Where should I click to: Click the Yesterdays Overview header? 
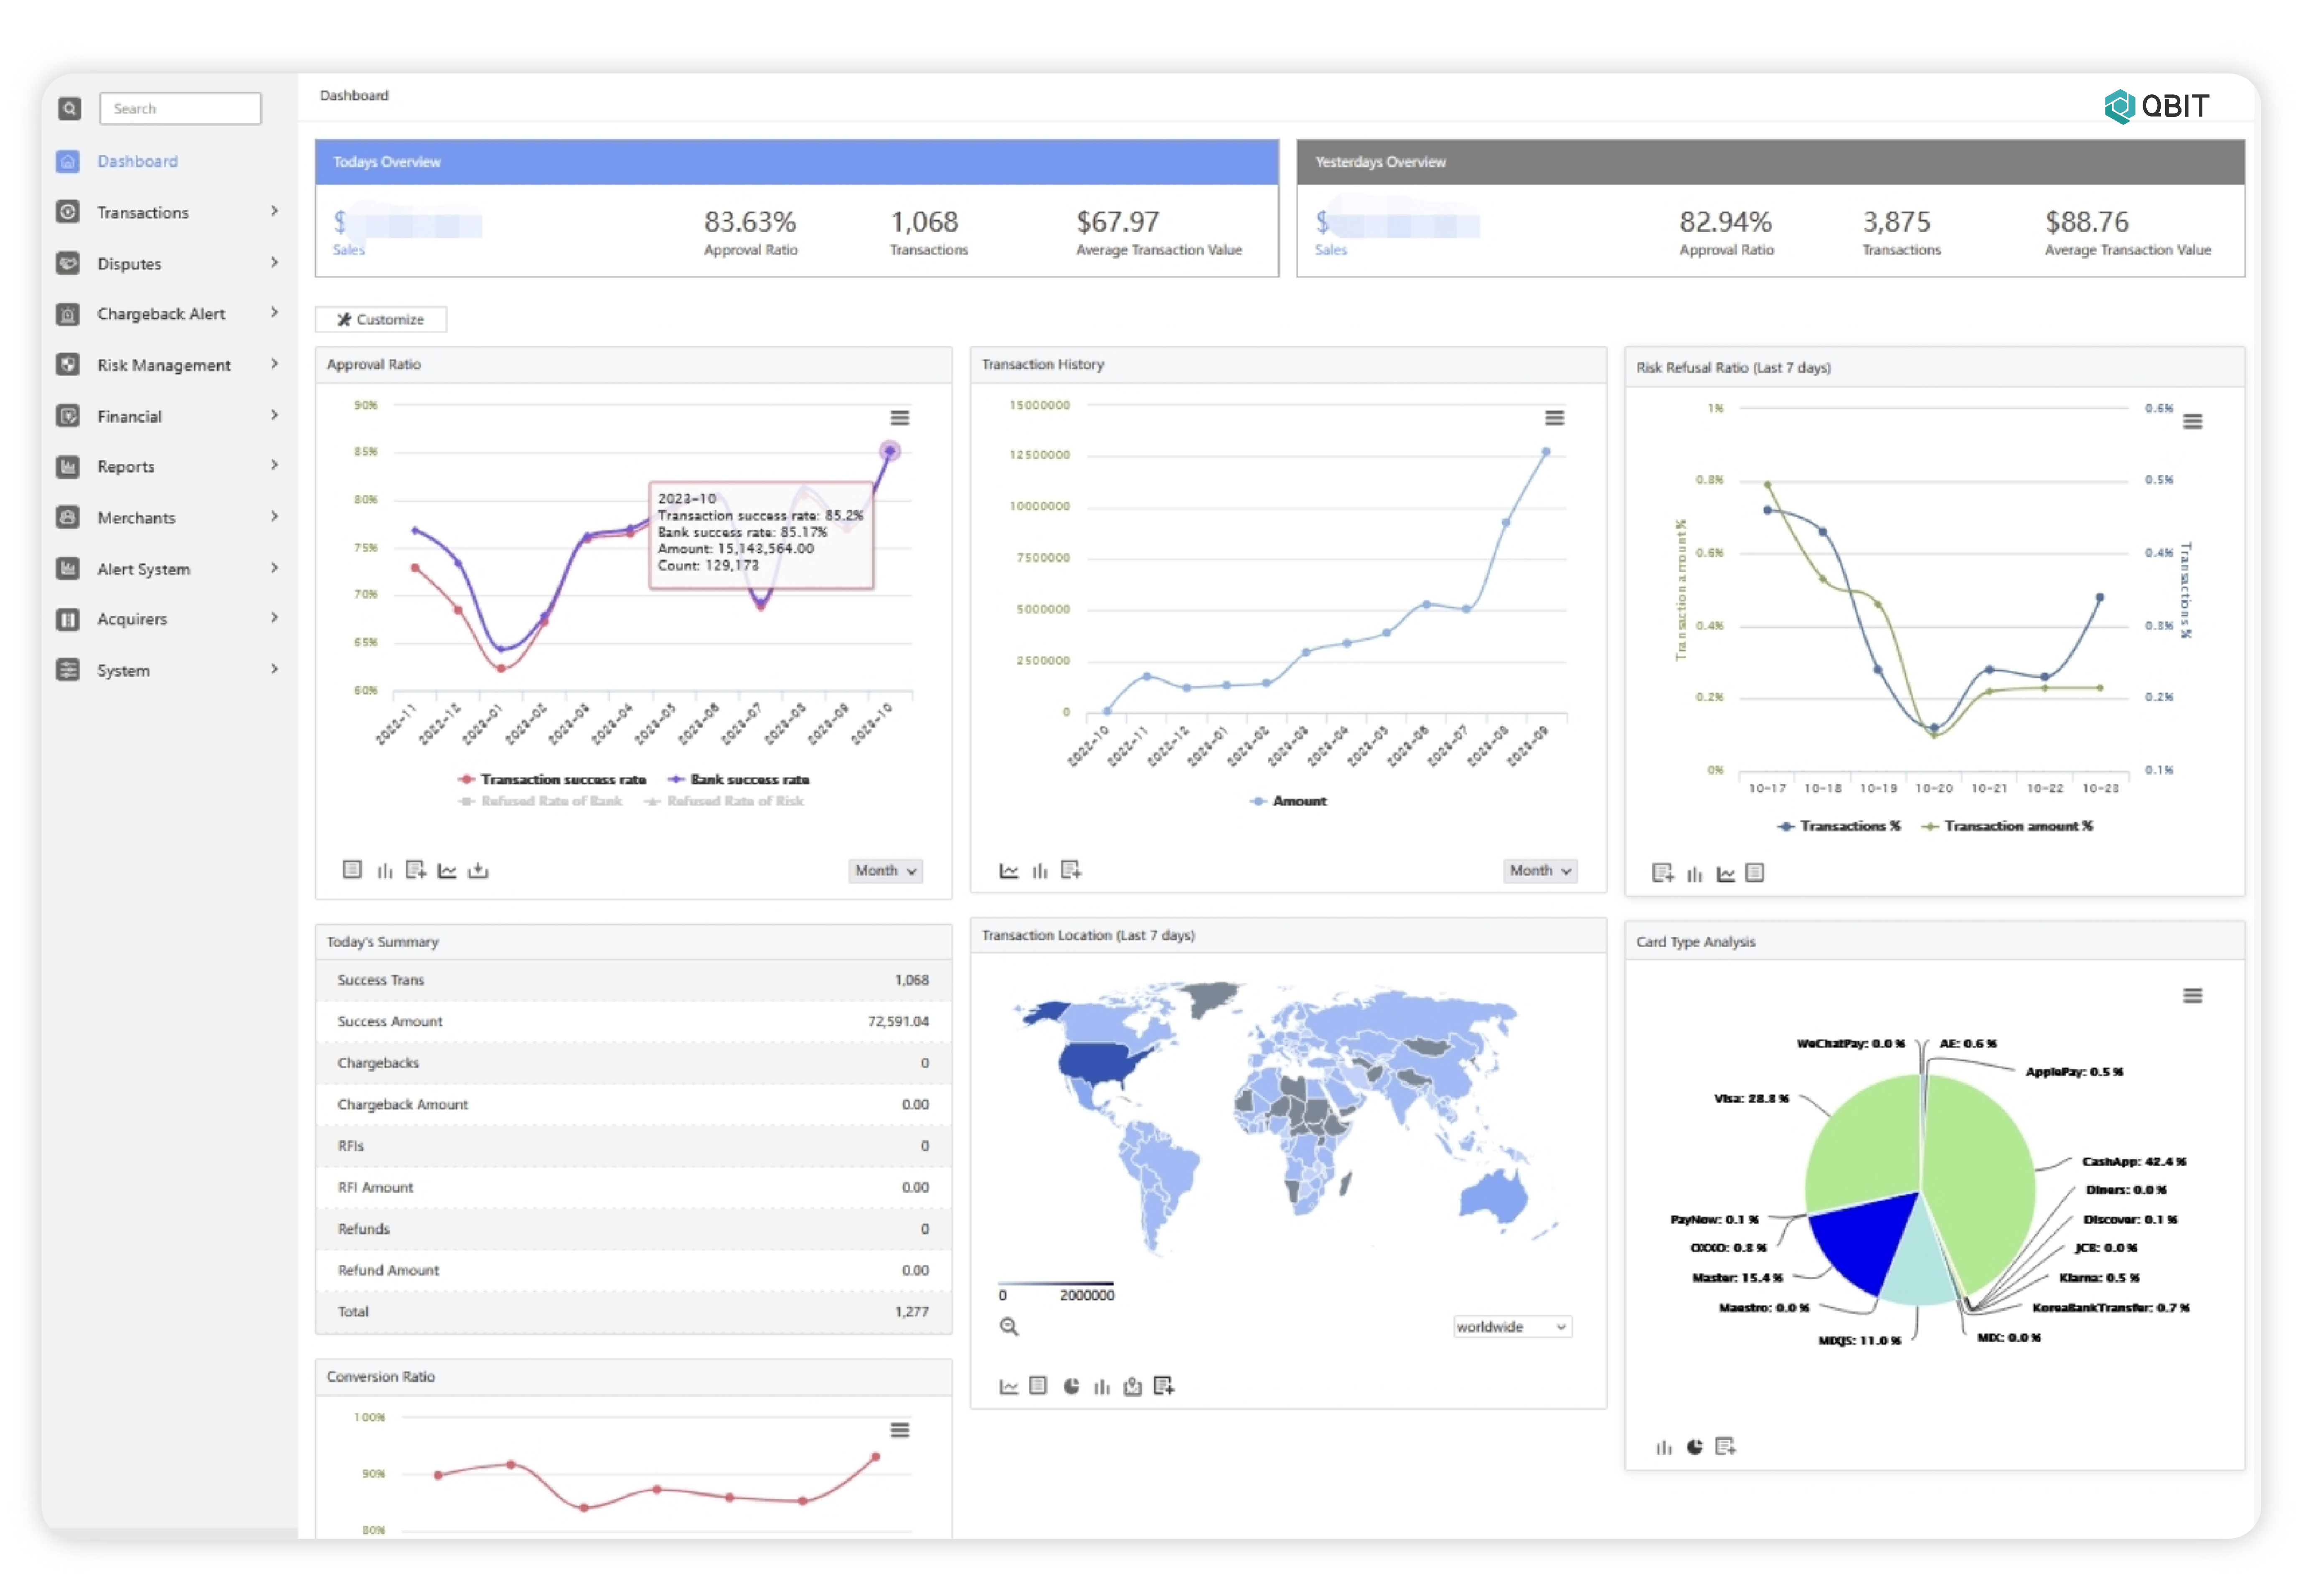coord(1771,162)
